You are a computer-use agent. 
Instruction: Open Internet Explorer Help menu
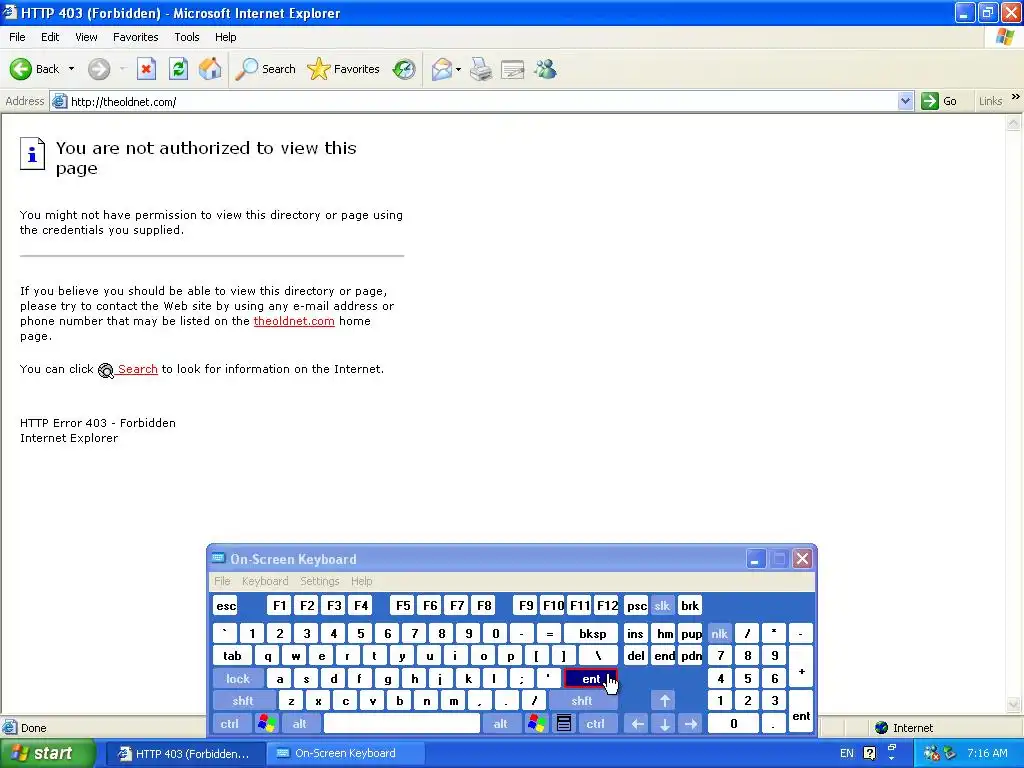[225, 37]
